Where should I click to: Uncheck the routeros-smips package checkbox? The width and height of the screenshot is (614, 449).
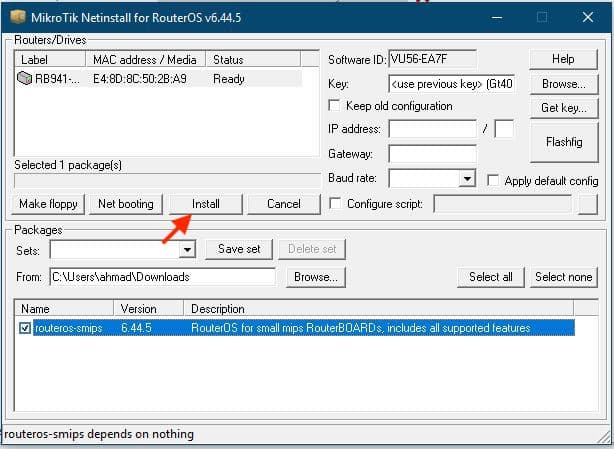click(25, 328)
